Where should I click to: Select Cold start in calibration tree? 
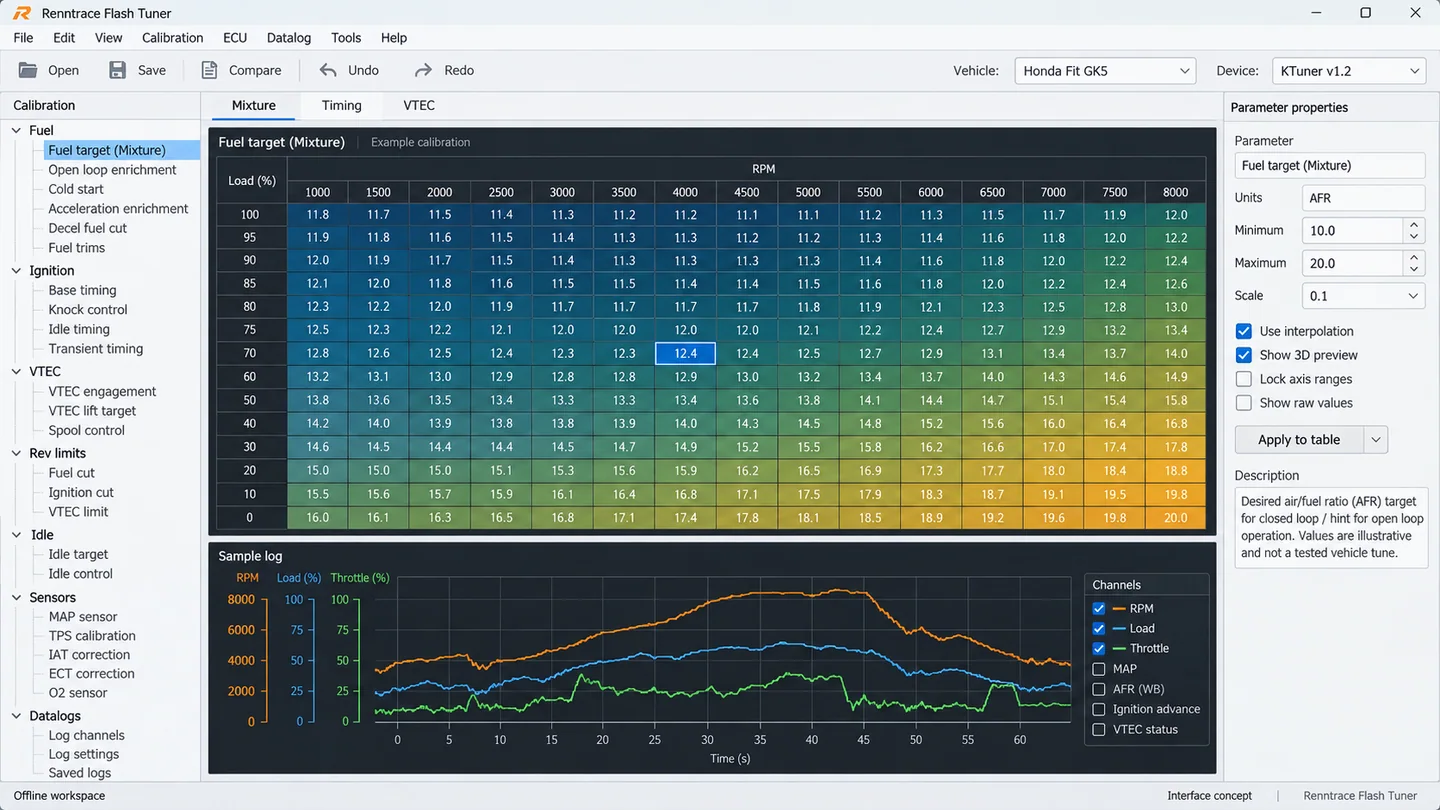click(76, 189)
